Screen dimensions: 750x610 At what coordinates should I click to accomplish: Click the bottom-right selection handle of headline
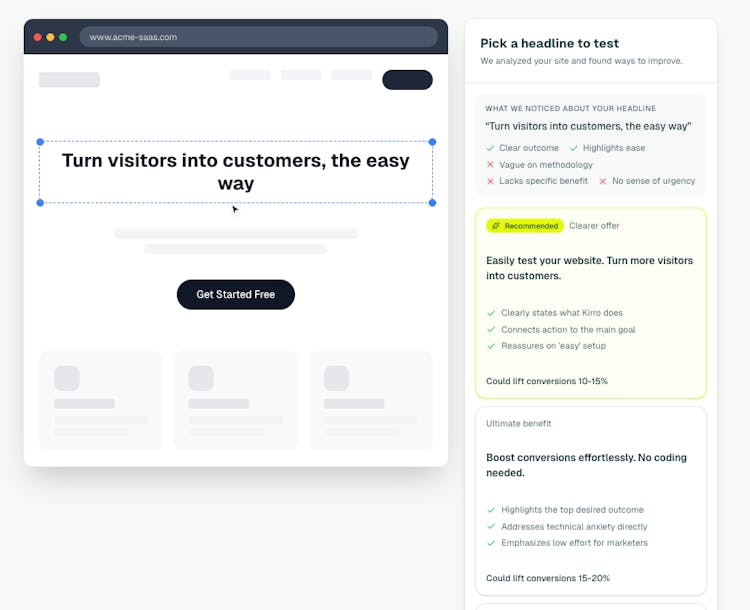[432, 203]
